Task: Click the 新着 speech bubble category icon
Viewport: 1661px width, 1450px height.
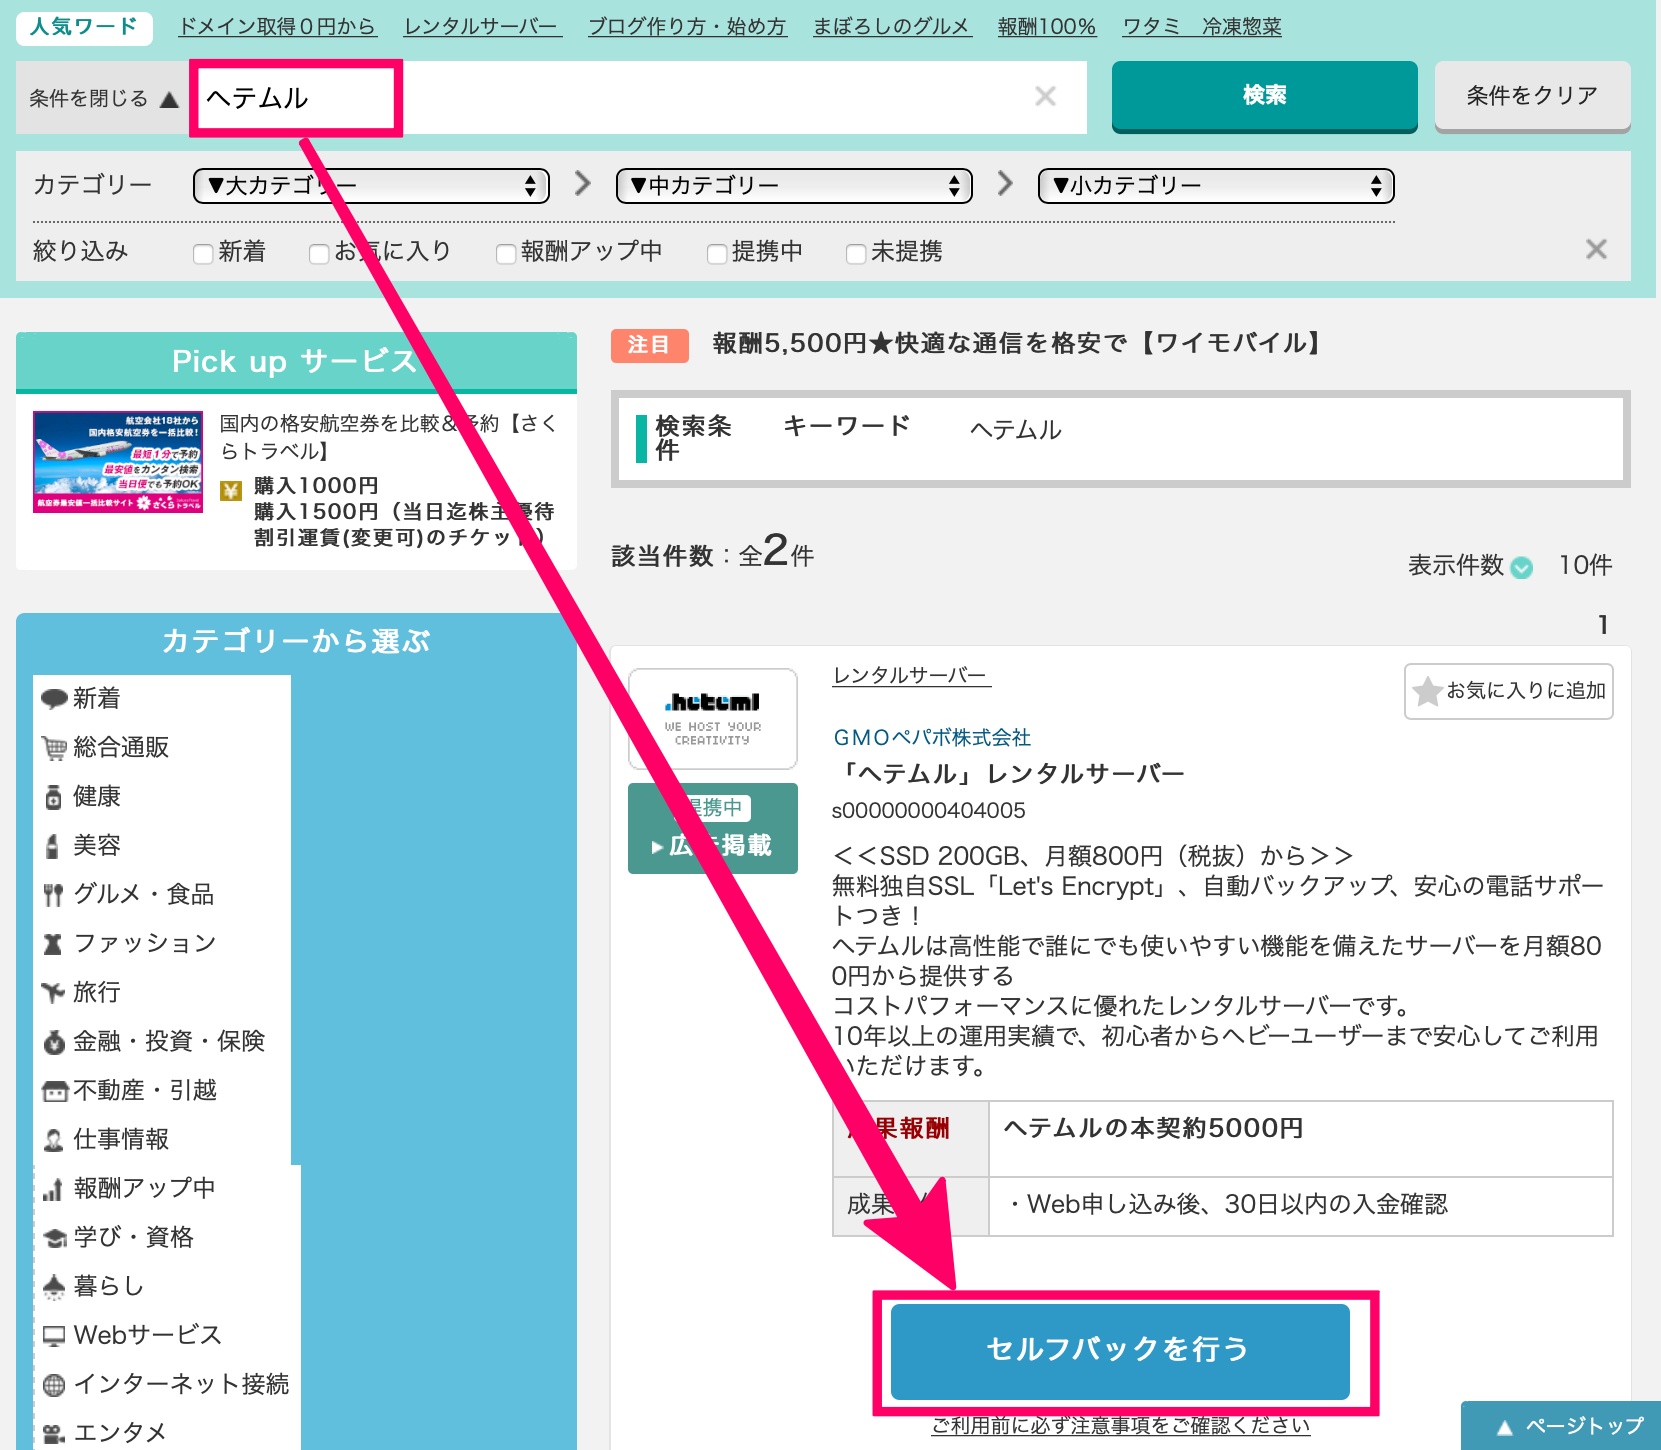Action: (54, 699)
